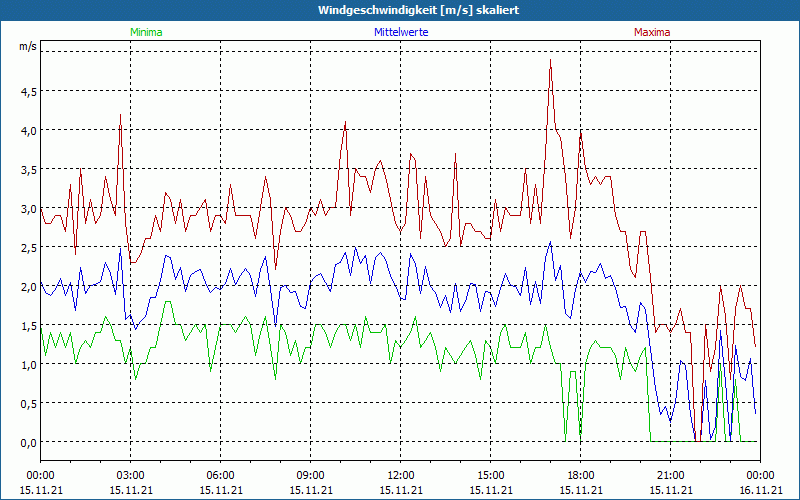Click the red Maxima peak before 03:00
This screenshot has height=500, width=800.
point(120,115)
